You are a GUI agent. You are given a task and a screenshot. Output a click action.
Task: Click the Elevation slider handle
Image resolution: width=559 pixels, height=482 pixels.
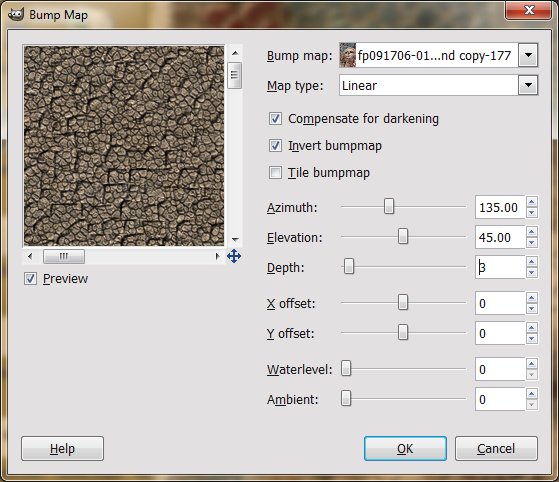pyautogui.click(x=403, y=236)
